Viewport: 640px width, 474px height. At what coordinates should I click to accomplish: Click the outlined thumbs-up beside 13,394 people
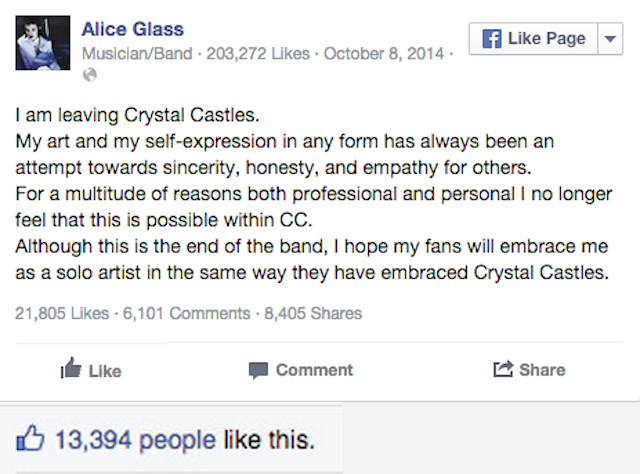29,439
